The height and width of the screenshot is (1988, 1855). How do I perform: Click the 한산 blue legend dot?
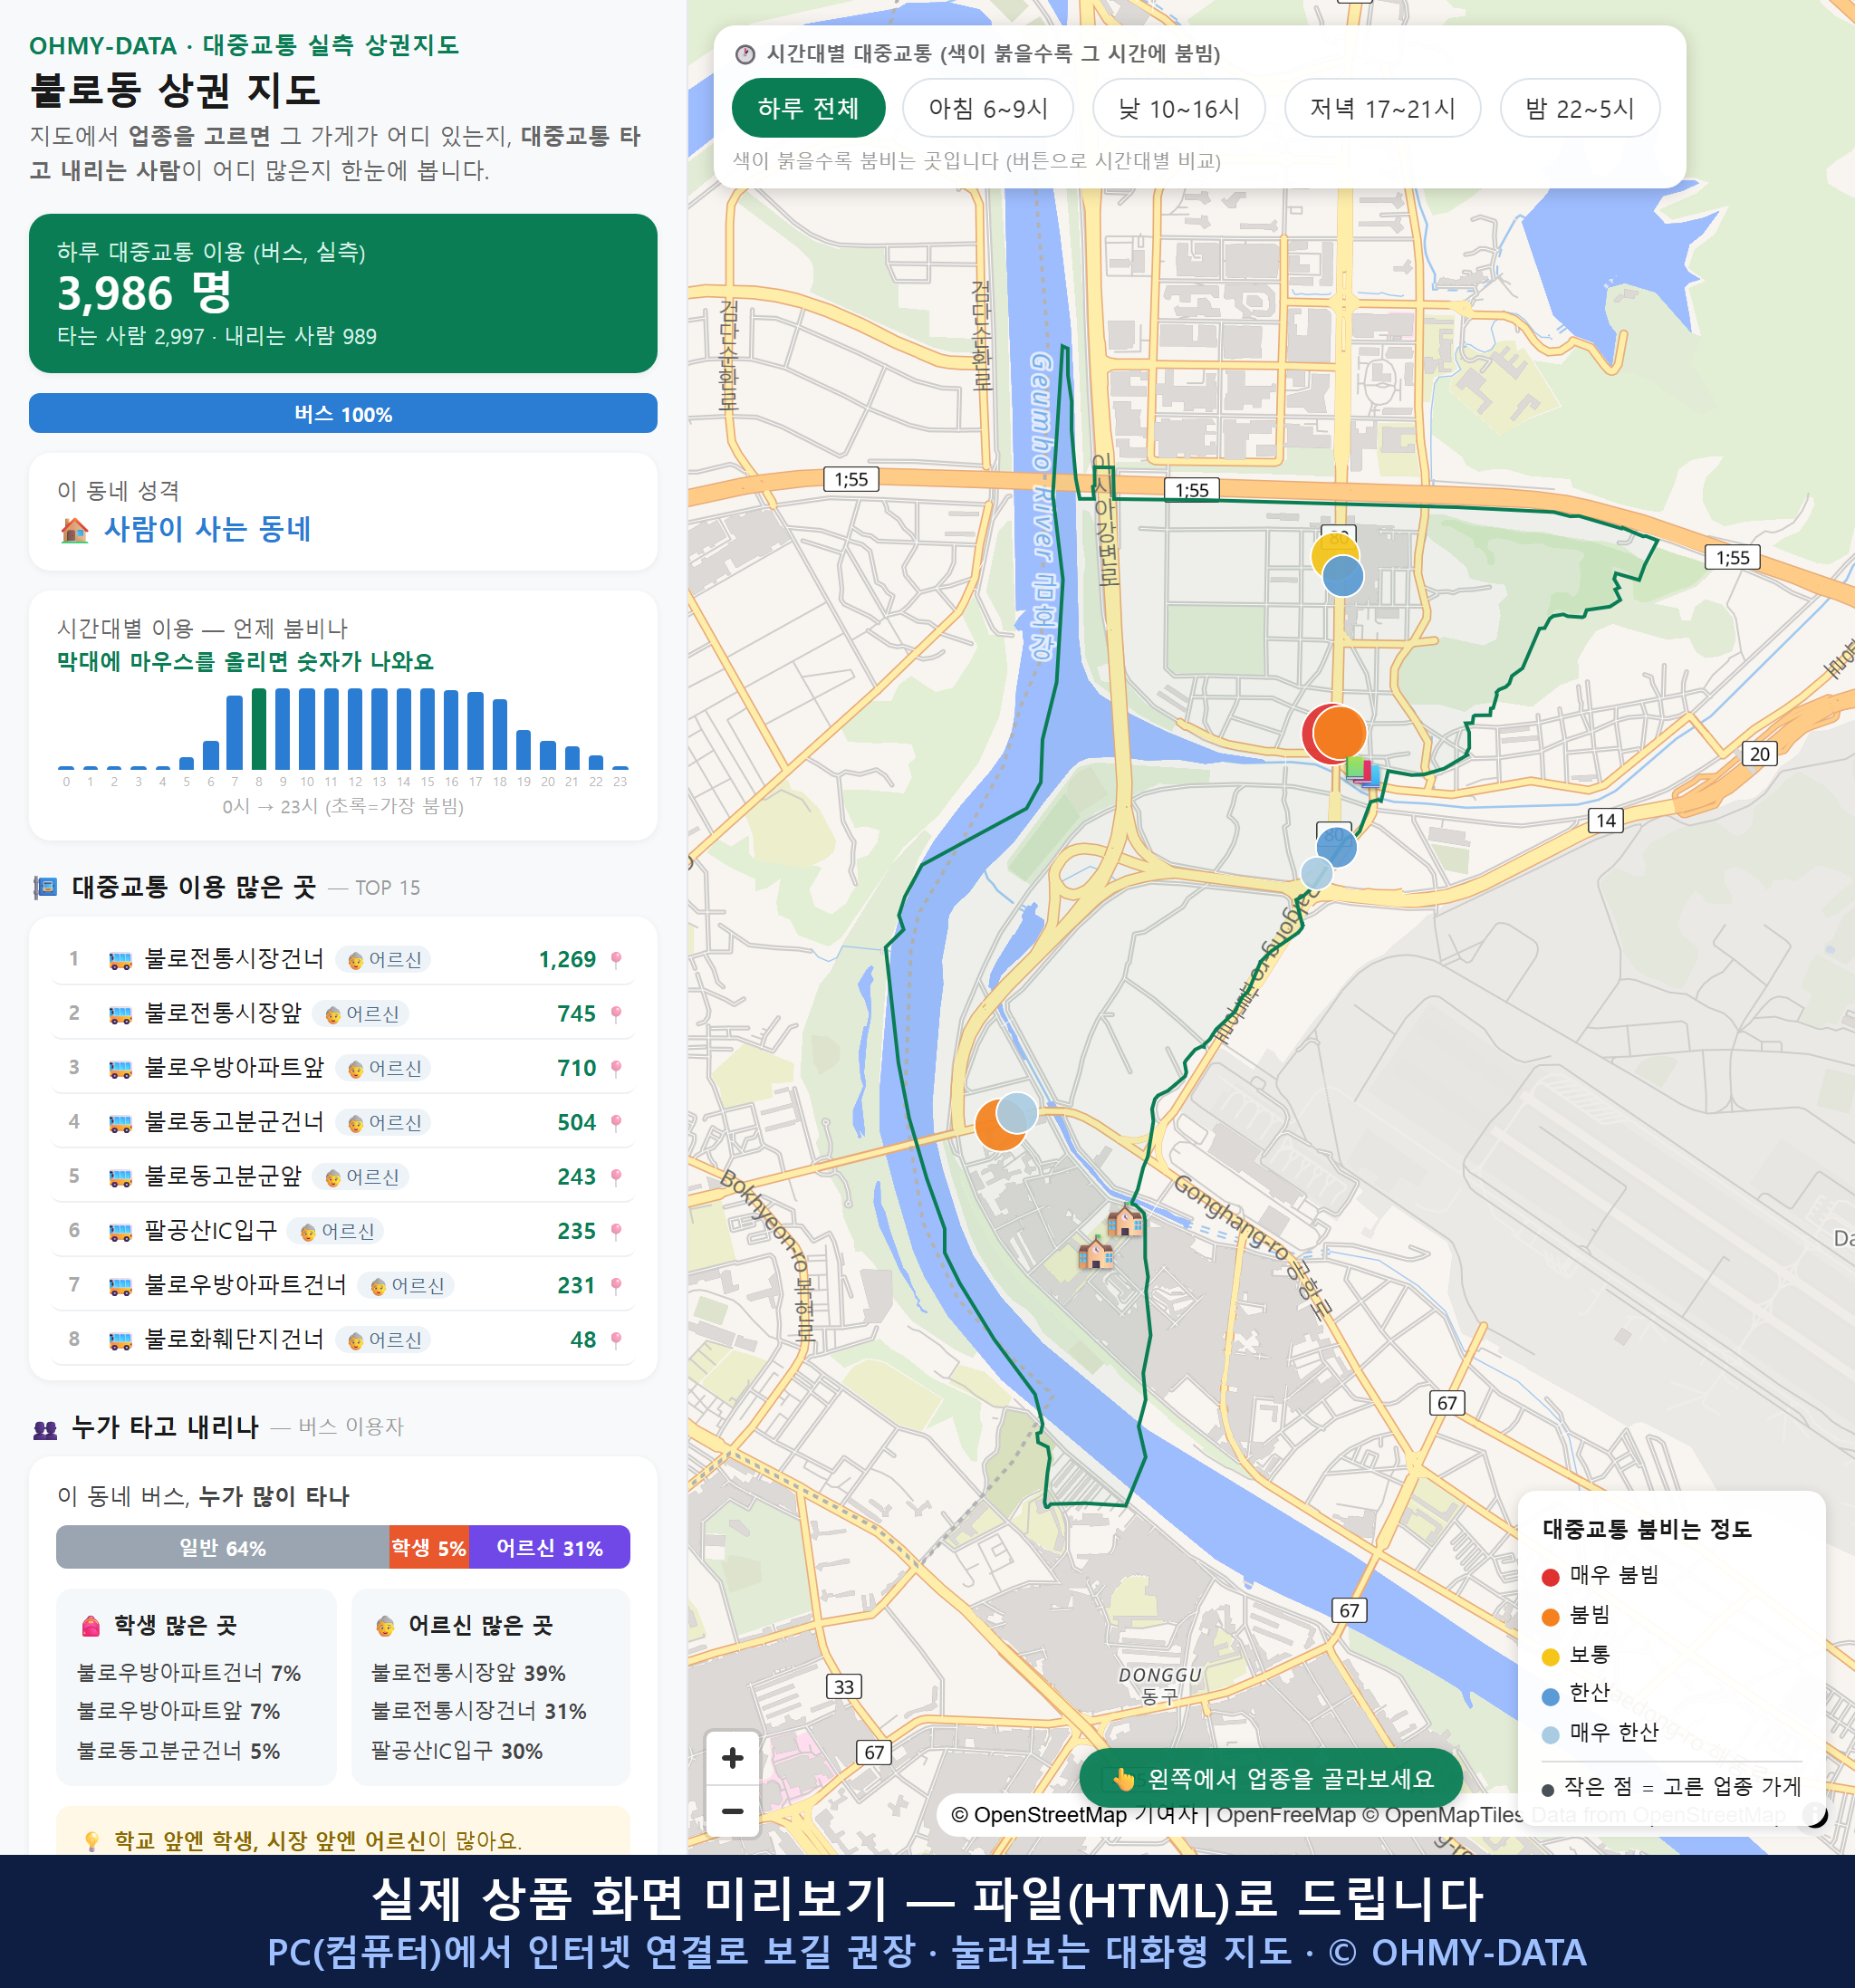click(1550, 1696)
